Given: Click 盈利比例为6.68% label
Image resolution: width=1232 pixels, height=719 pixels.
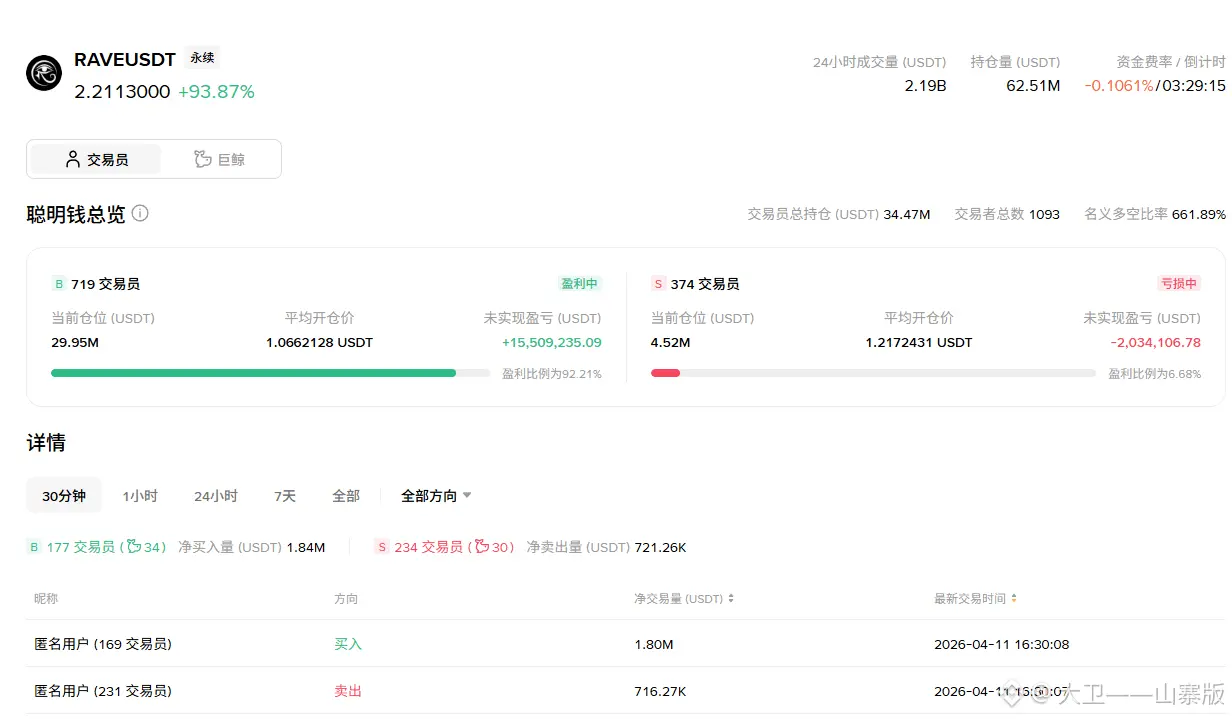Looking at the screenshot, I should pos(1155,374).
